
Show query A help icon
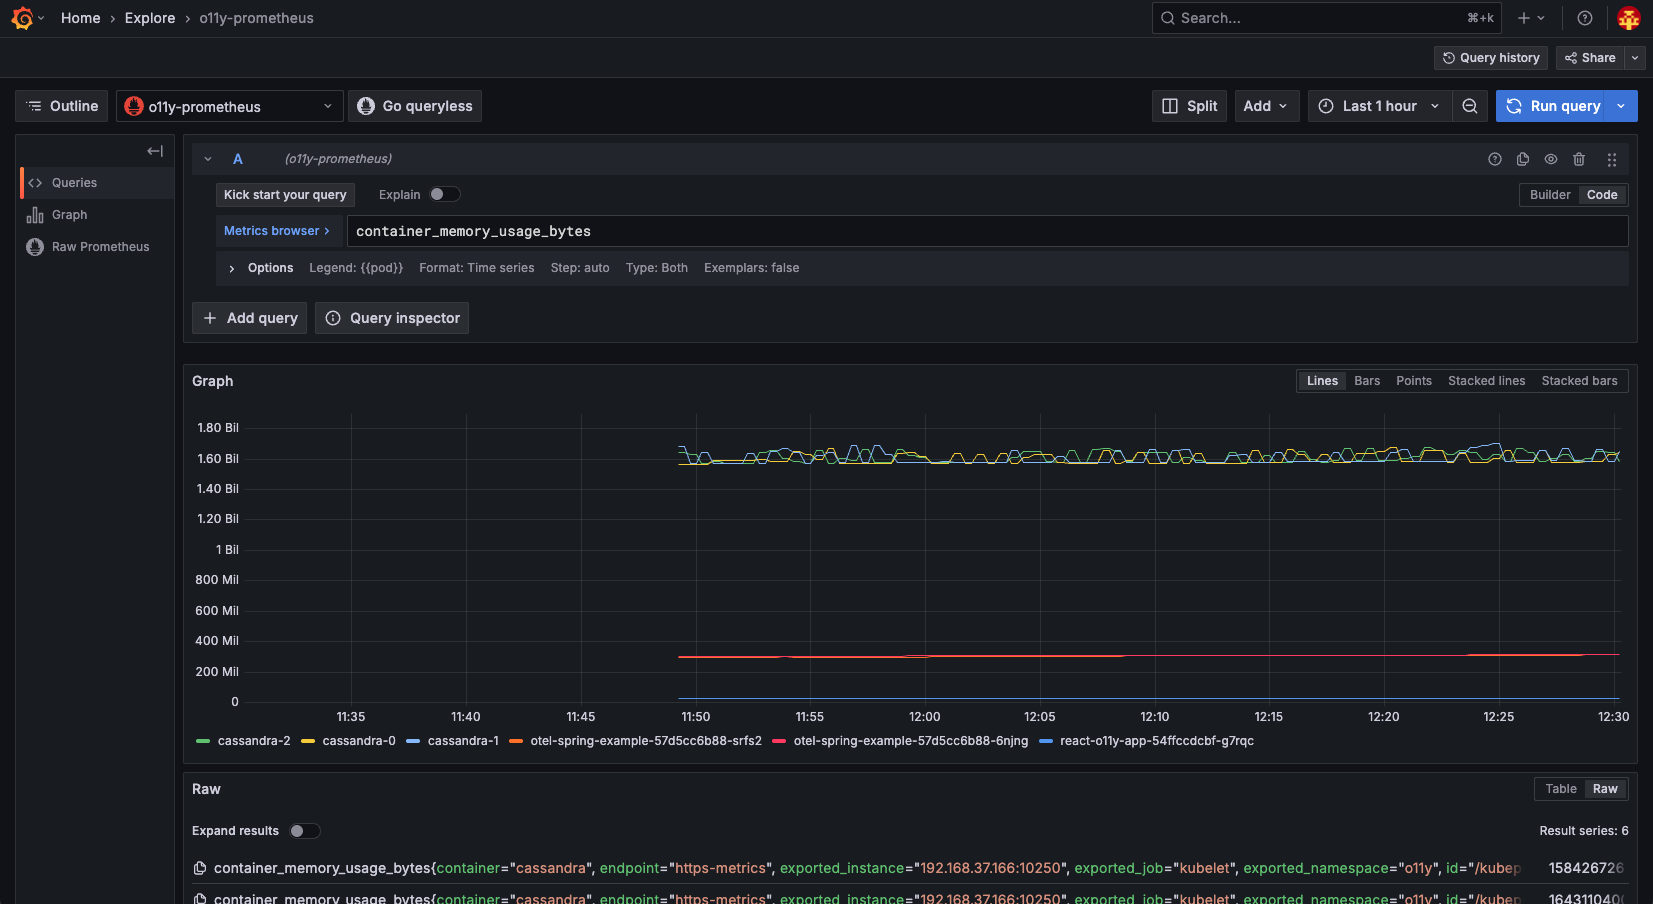(x=1495, y=159)
